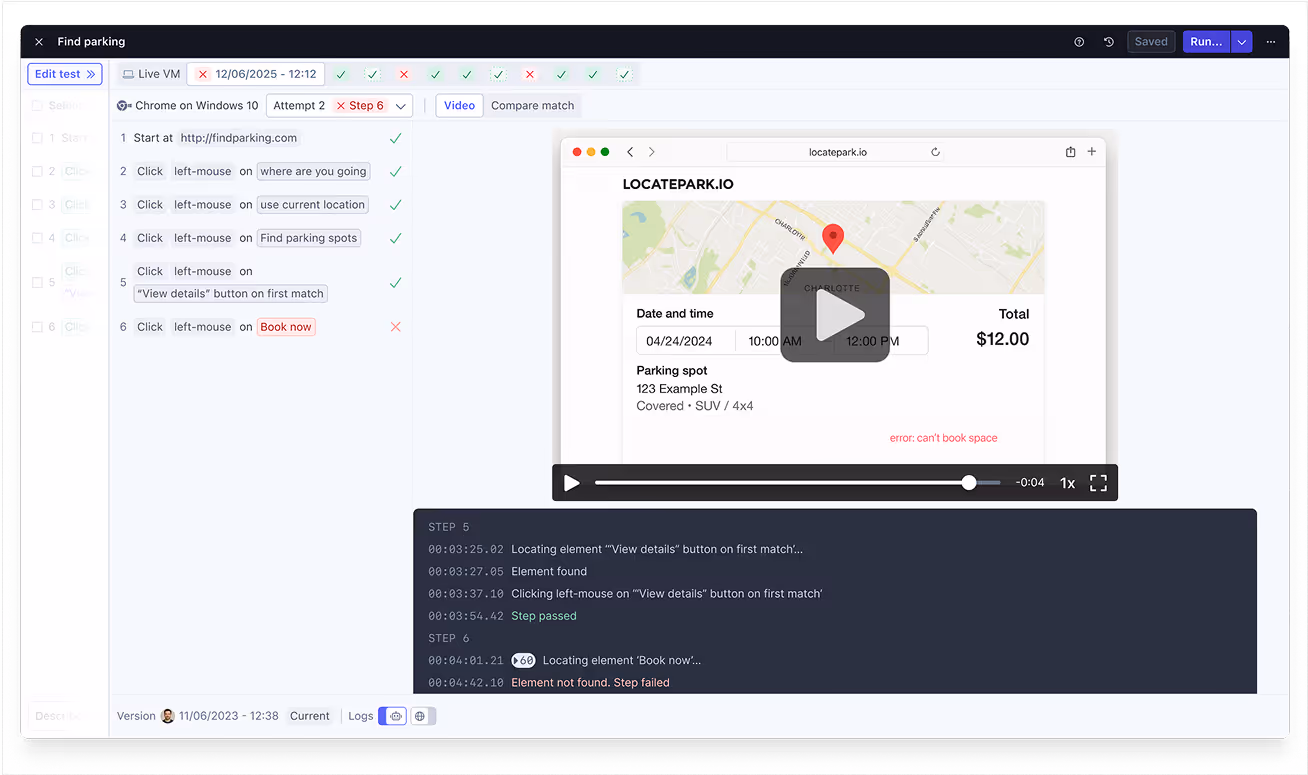Click the 11/06/2023 - 12:38 version label
Image resolution: width=1308 pixels, height=775 pixels.
(229, 716)
